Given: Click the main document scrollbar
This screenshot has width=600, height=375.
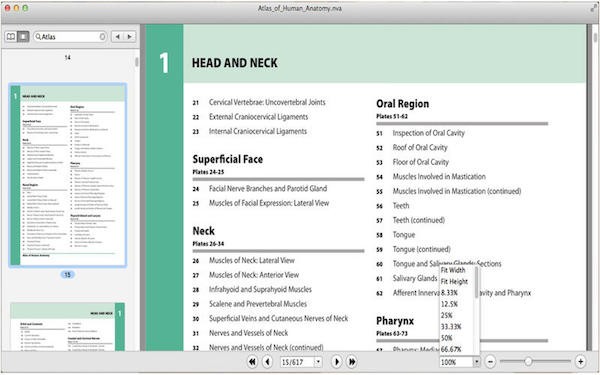Looking at the screenshot, I should [x=595, y=37].
